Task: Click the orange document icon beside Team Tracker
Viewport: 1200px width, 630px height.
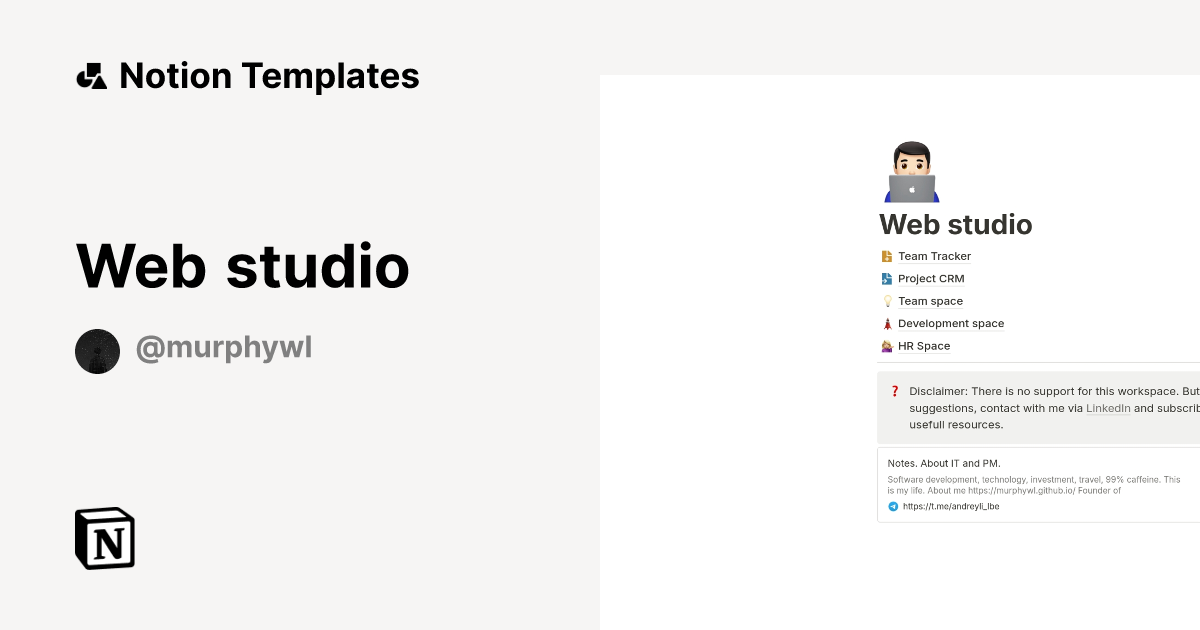Action: [x=886, y=256]
